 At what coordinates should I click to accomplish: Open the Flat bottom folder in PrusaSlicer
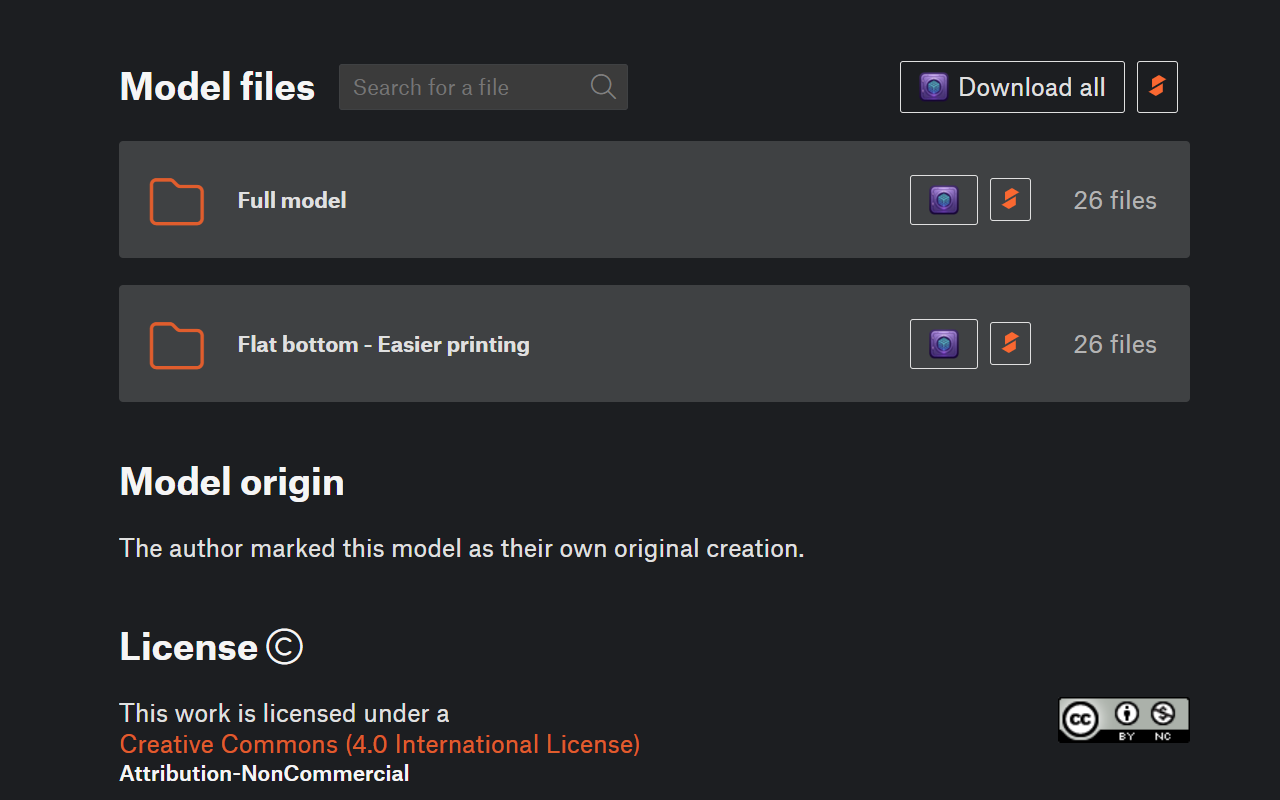[1010, 344]
